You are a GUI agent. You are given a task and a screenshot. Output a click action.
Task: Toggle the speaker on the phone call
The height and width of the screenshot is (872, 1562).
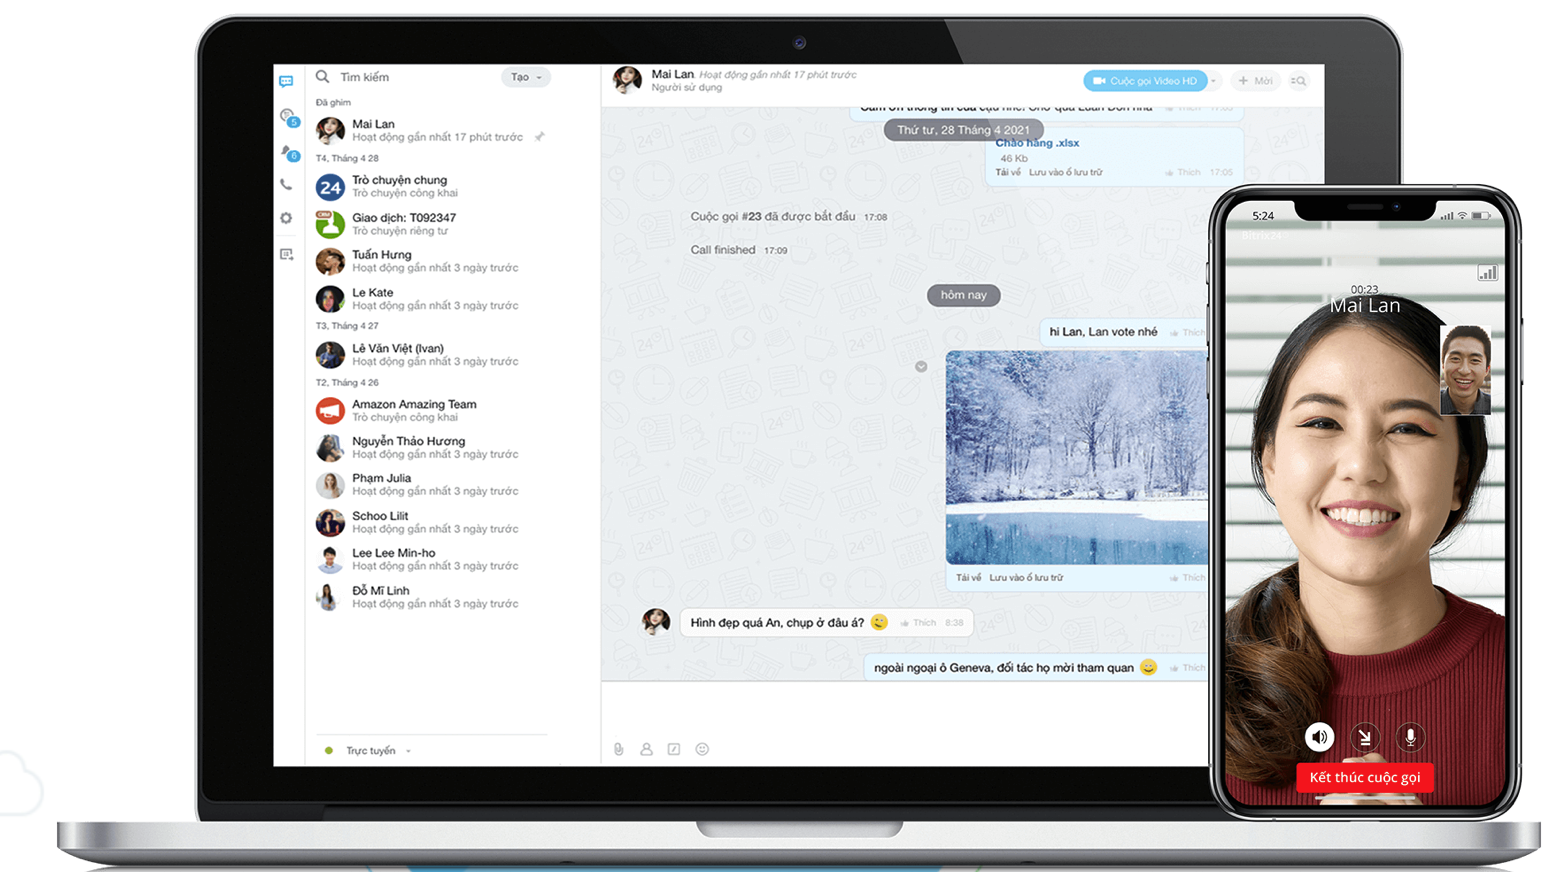[1319, 737]
